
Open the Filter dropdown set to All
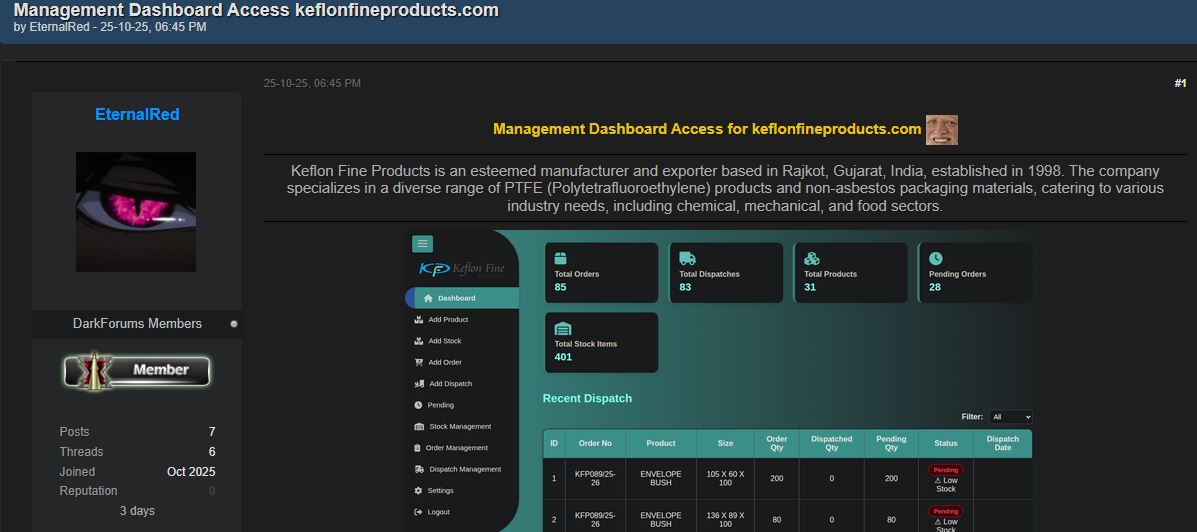point(1010,417)
